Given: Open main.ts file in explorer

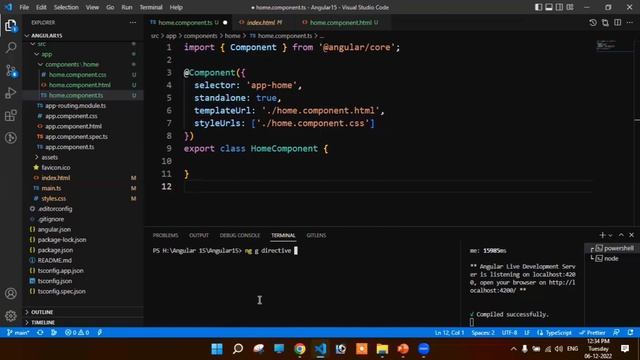Looking at the screenshot, I should [x=51, y=188].
